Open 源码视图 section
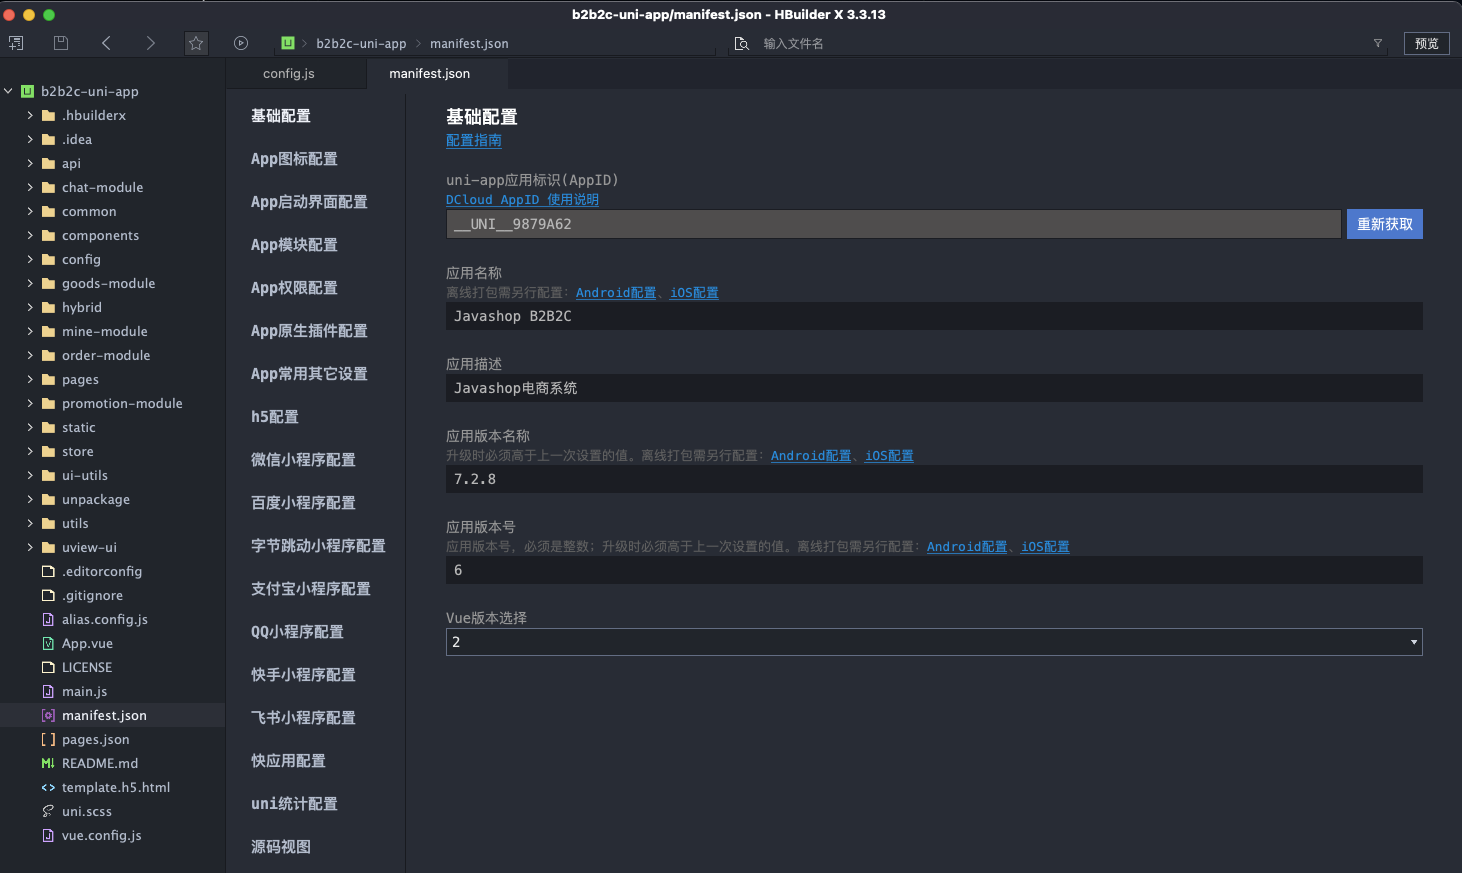 tap(281, 846)
